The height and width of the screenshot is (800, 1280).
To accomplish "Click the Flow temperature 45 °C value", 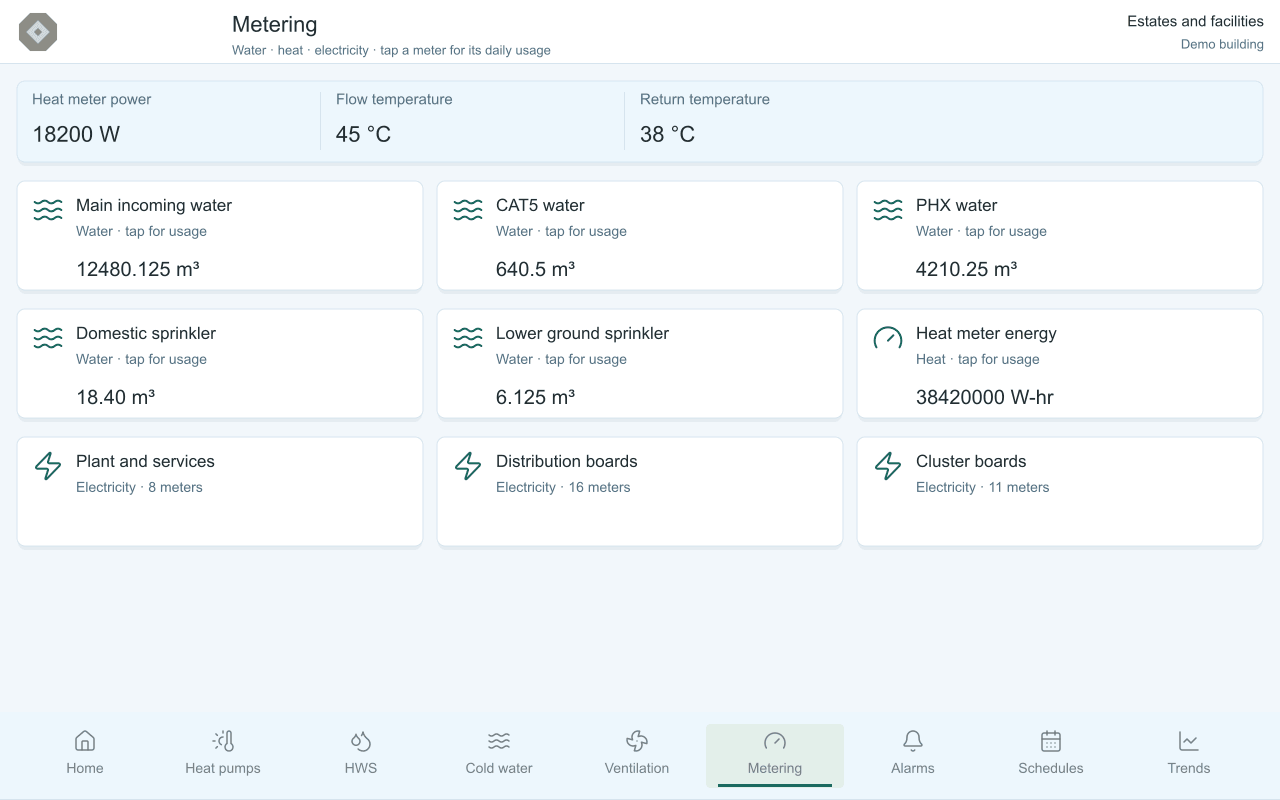I will click(363, 134).
